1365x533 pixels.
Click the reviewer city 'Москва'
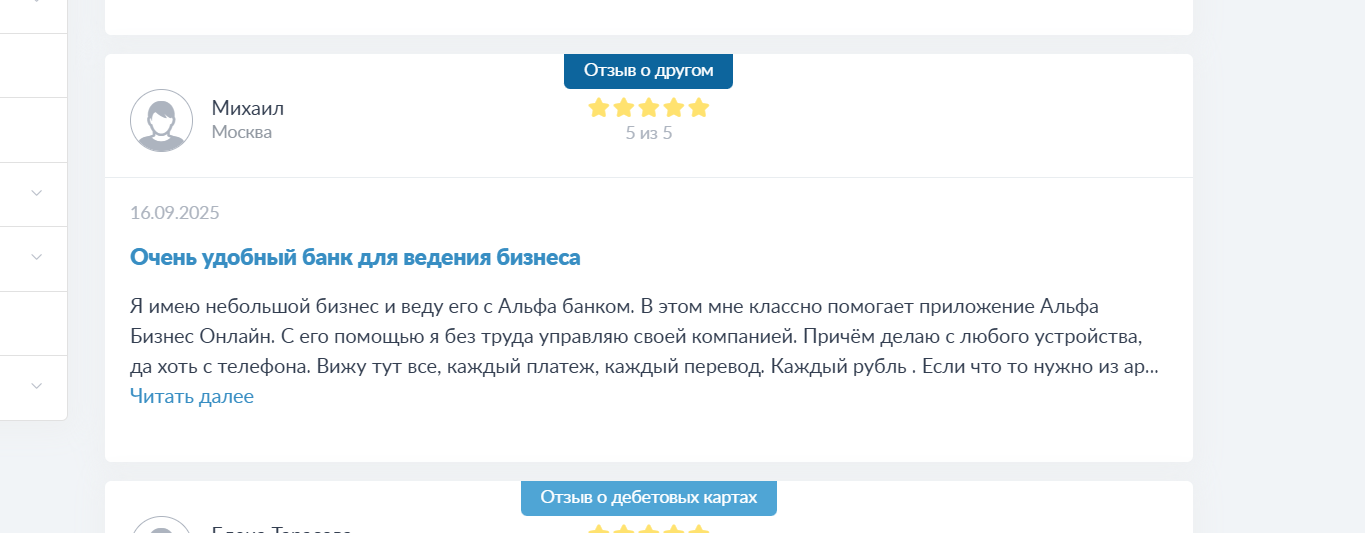coord(242,132)
